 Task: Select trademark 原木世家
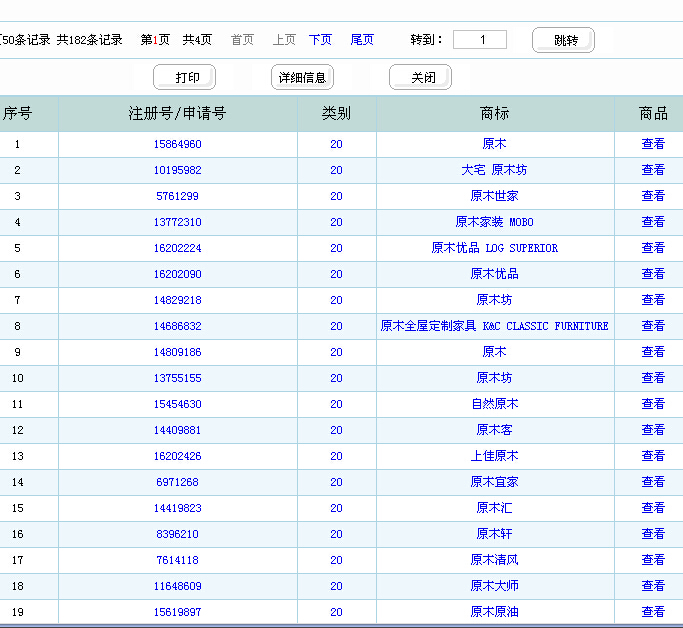click(494, 196)
